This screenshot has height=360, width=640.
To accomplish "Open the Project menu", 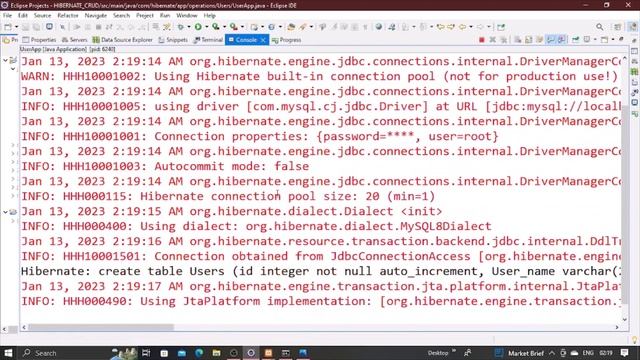I will click(144, 16).
